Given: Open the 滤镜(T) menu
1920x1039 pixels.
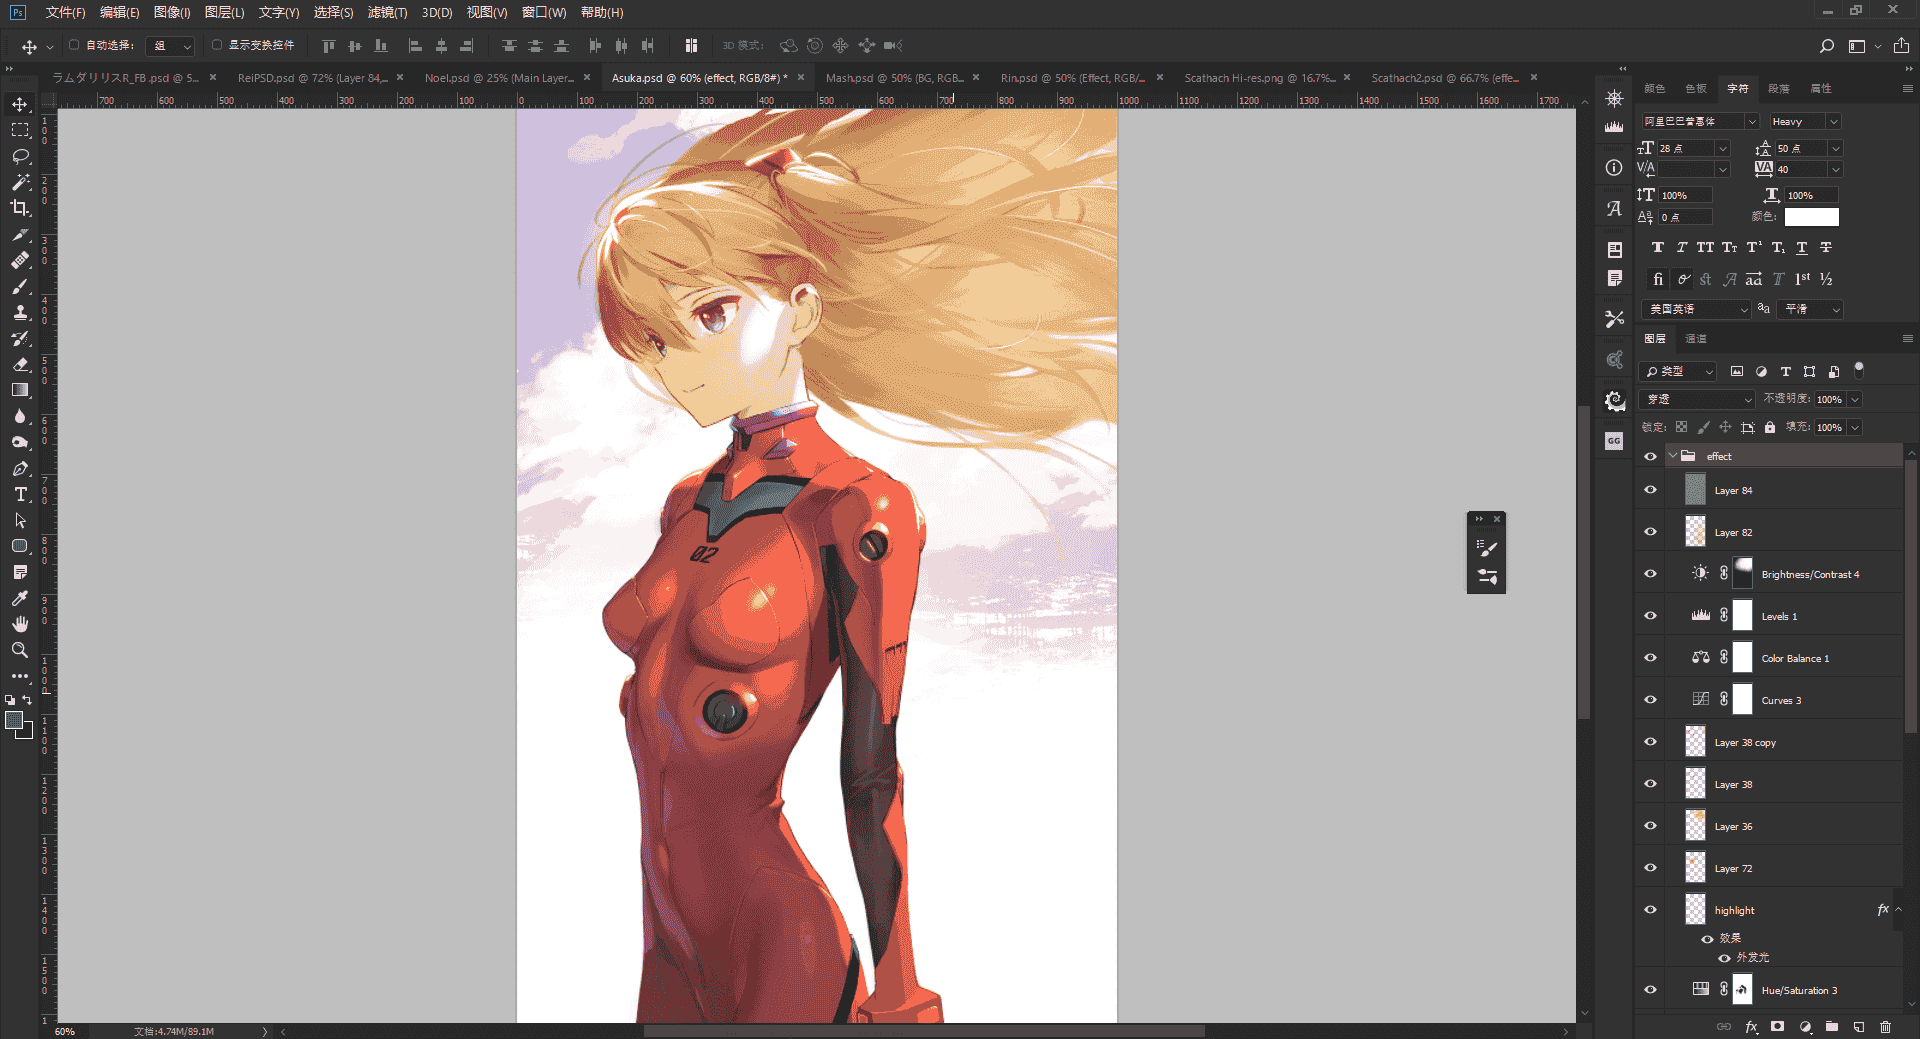Looking at the screenshot, I should pos(387,12).
